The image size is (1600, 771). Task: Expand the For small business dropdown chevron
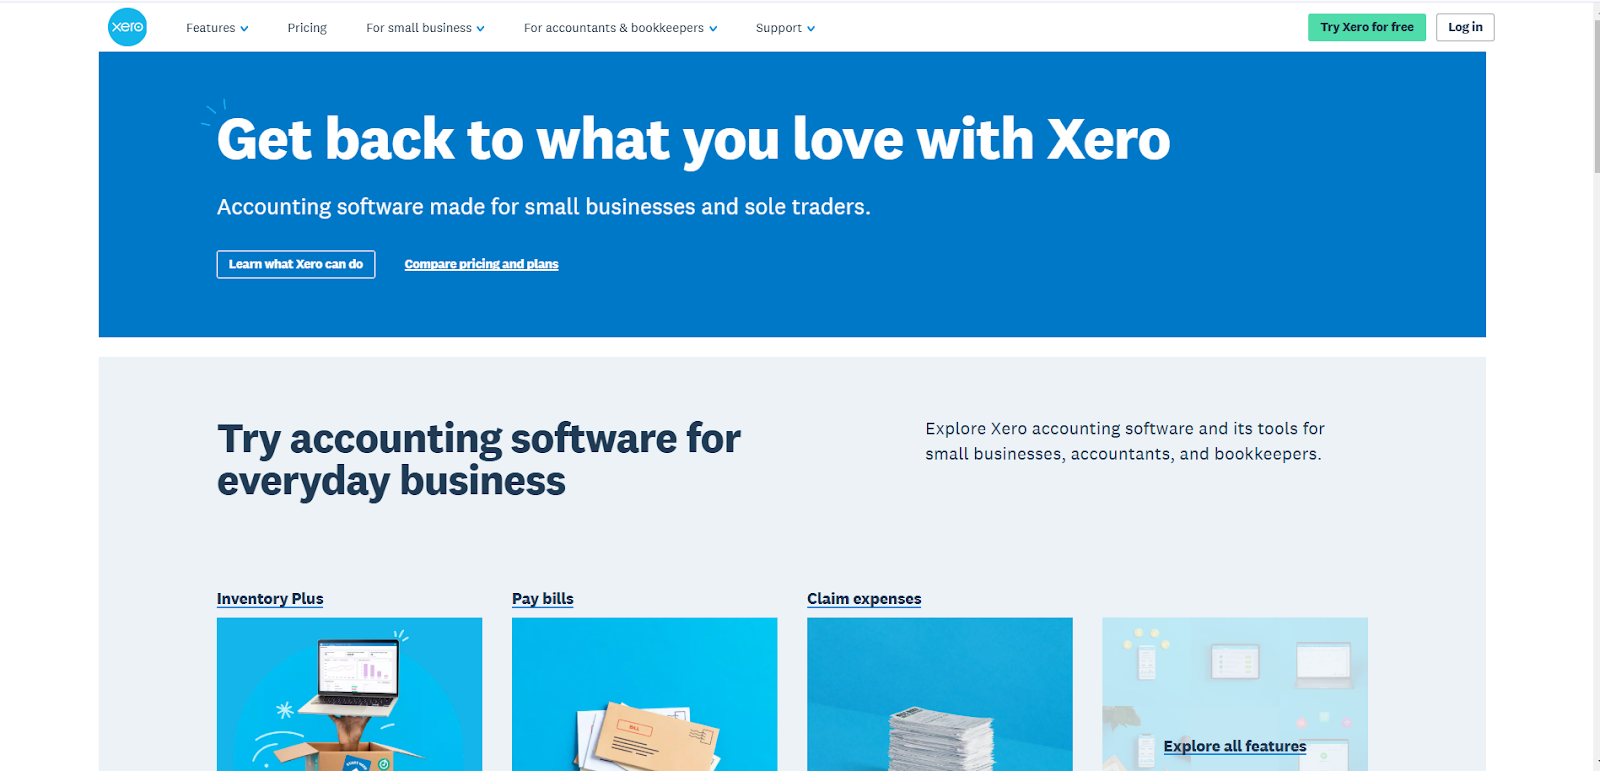[480, 29]
